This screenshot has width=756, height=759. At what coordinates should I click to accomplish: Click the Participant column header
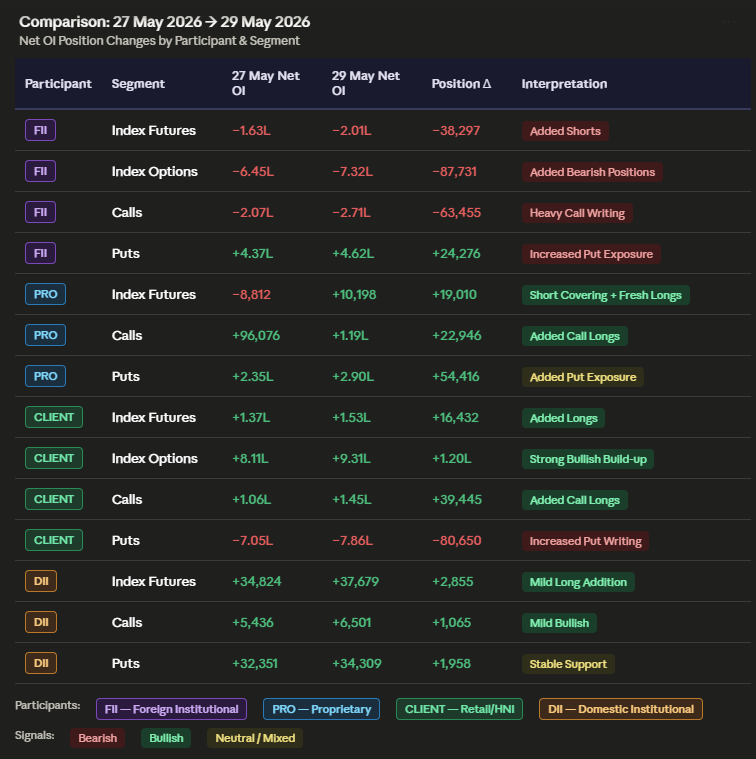click(58, 84)
